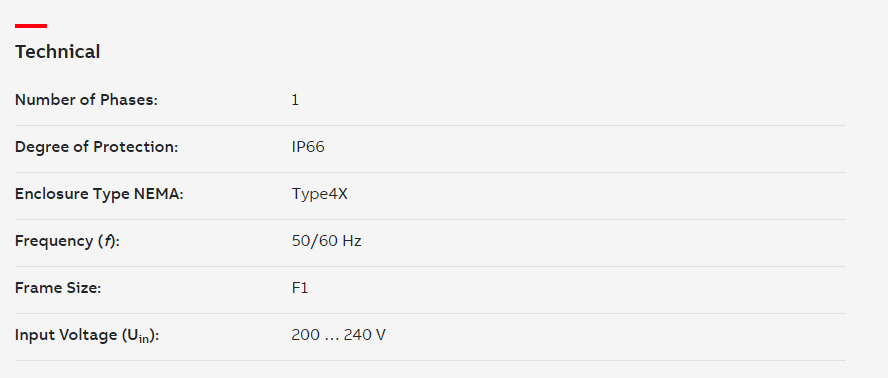
Task: Click the red accent bar above Technical
Action: [31, 26]
